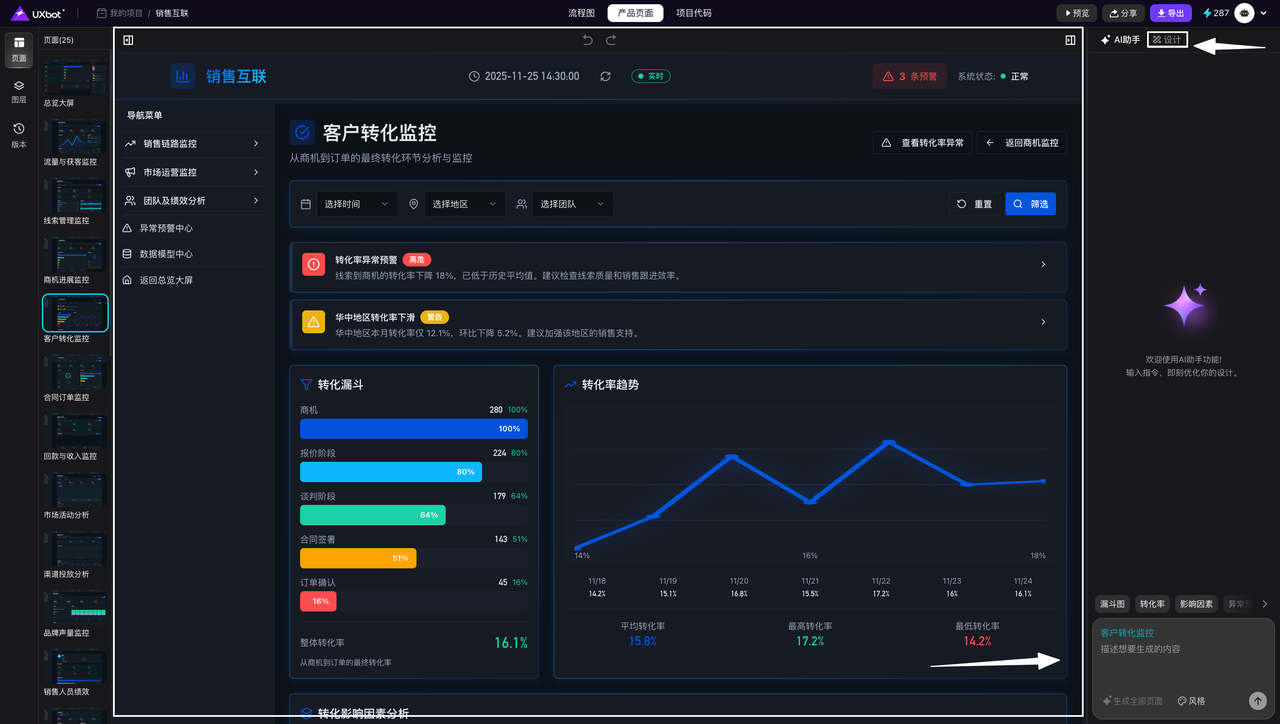Click the refresh icon beside timestamp
Viewport: 1280px width, 724px height.
[605, 76]
